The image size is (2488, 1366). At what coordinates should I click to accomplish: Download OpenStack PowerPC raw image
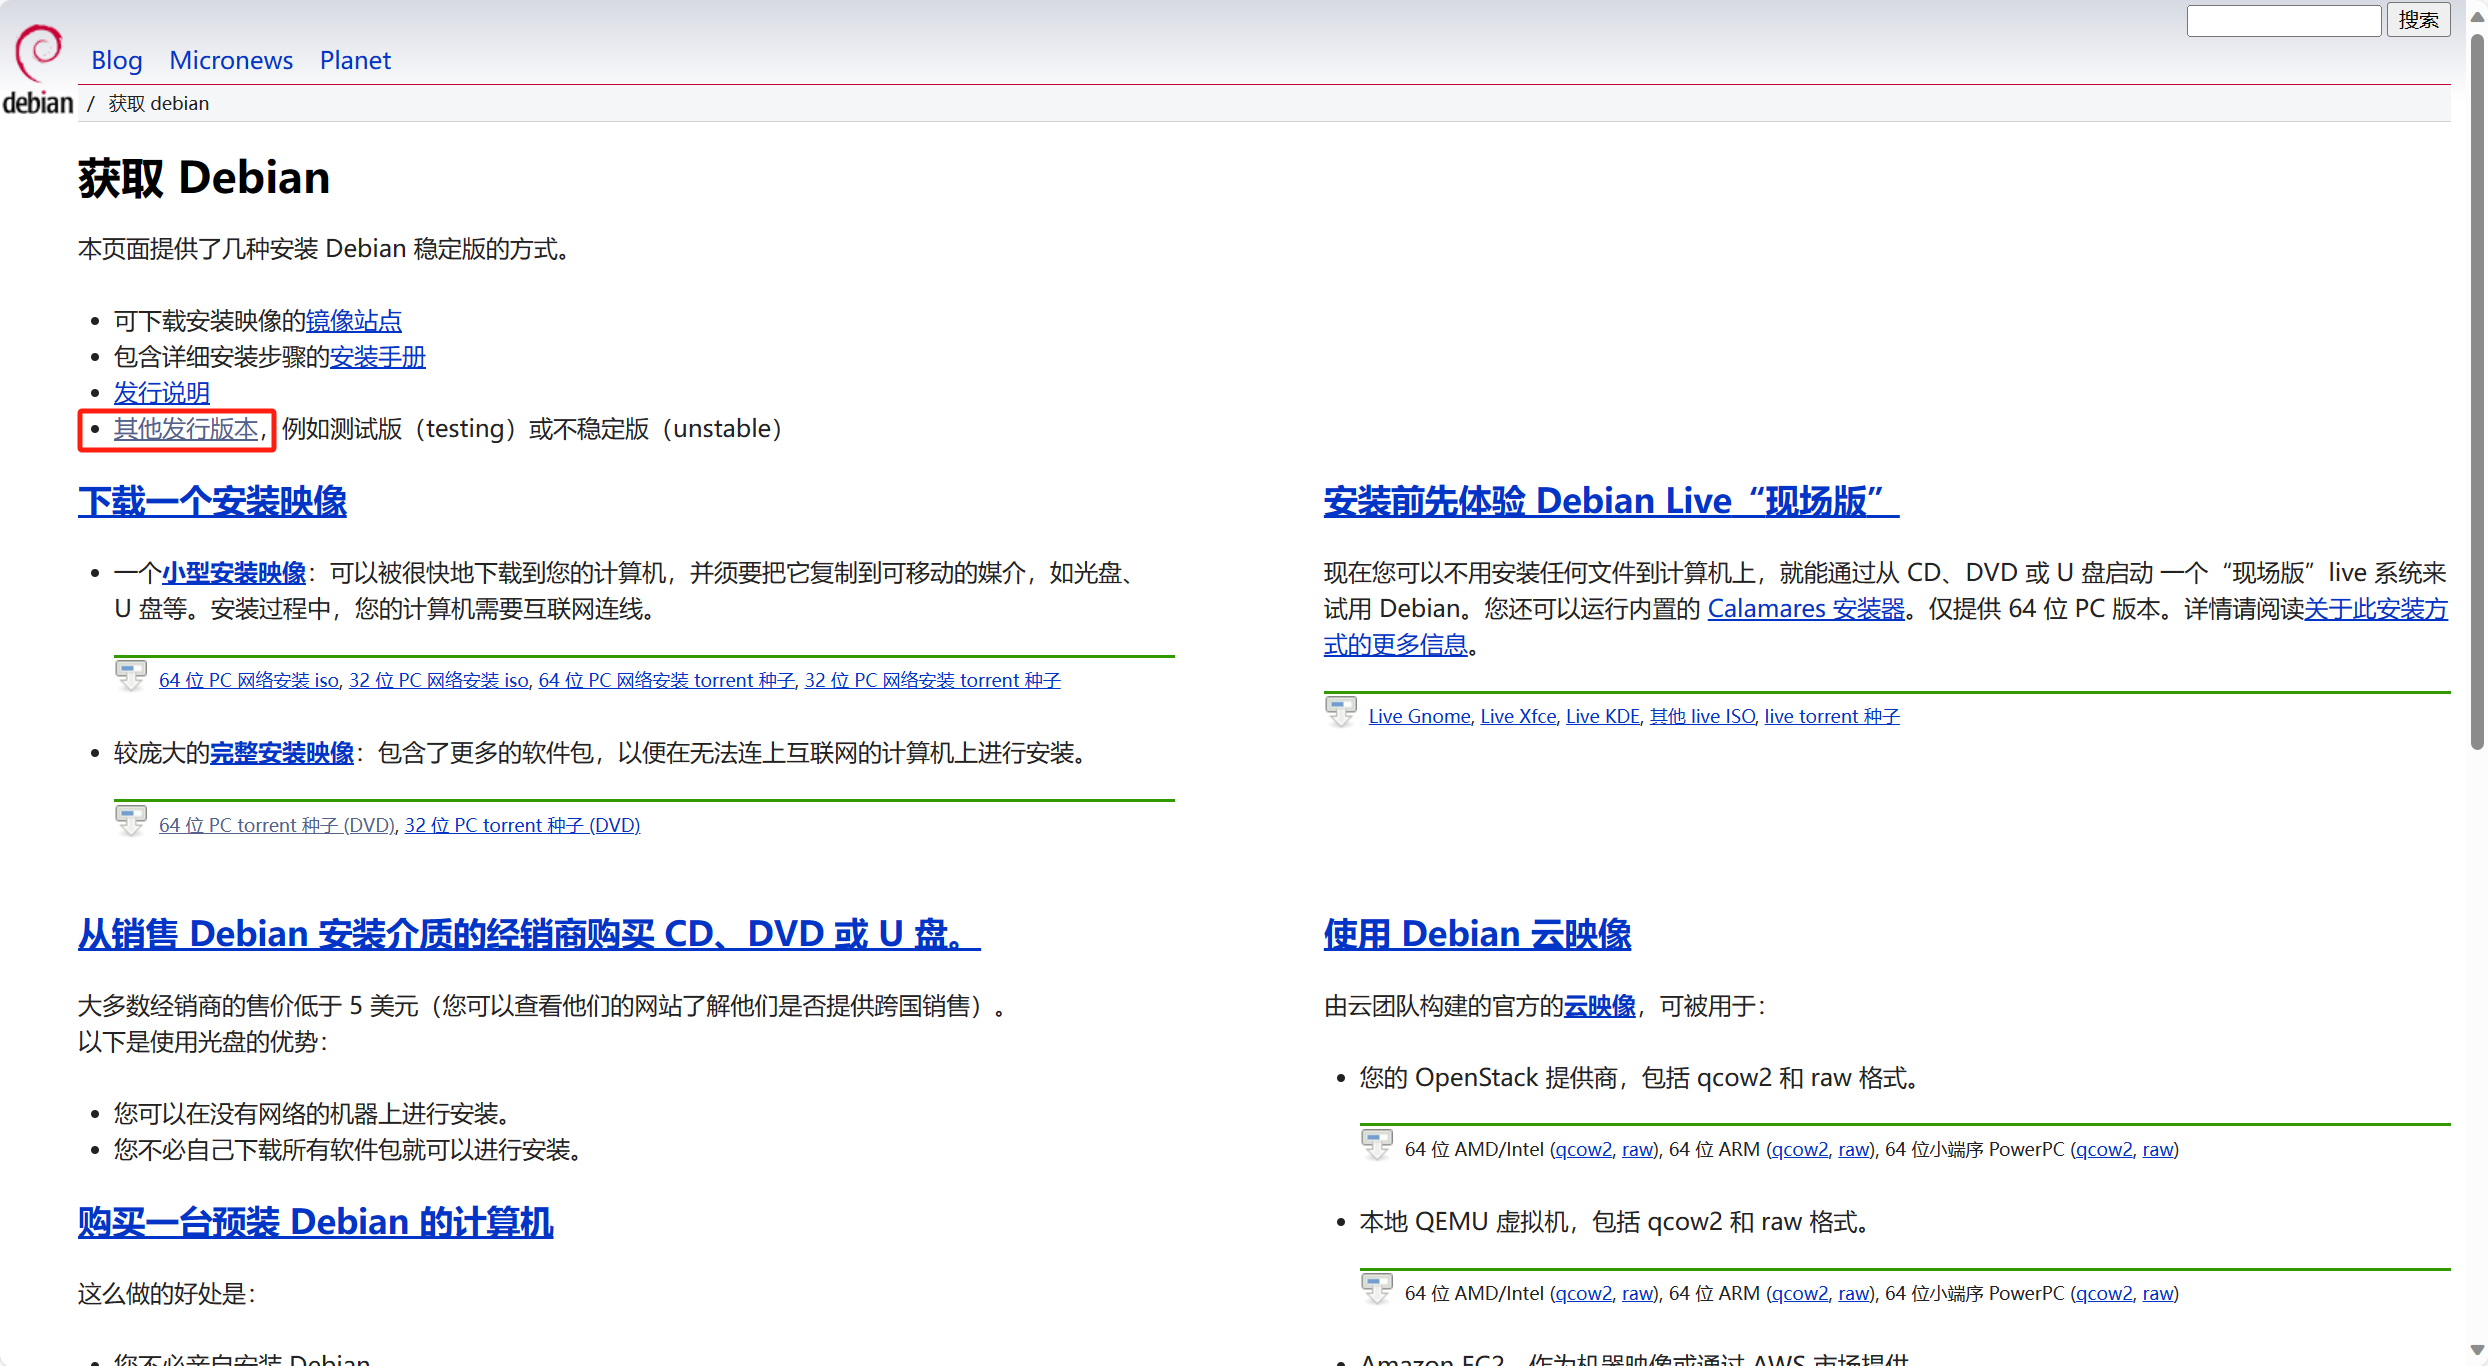point(2158,1149)
